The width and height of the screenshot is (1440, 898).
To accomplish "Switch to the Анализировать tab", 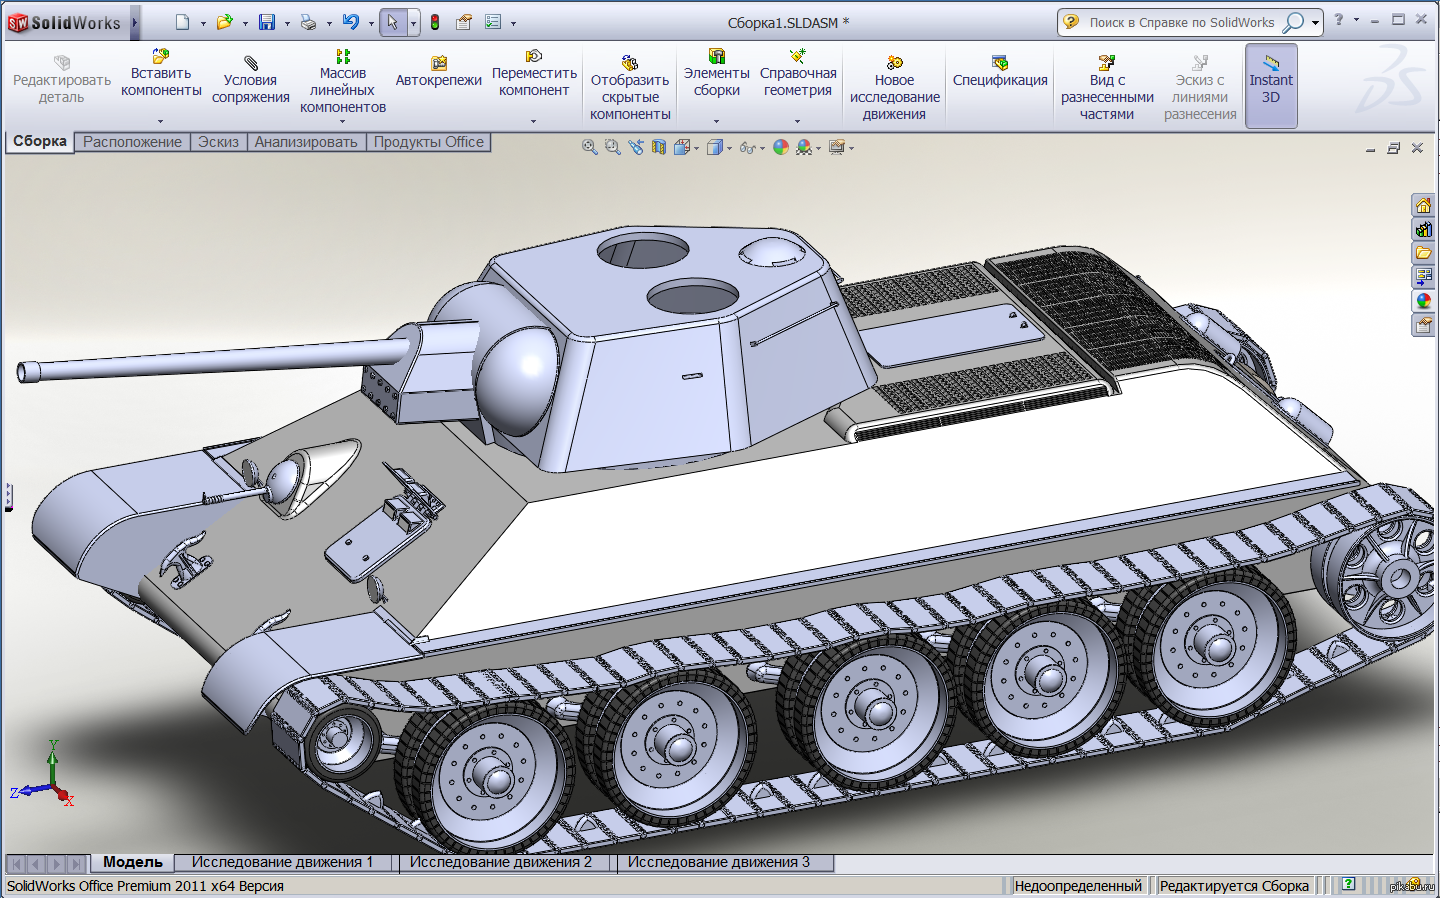I will 306,142.
